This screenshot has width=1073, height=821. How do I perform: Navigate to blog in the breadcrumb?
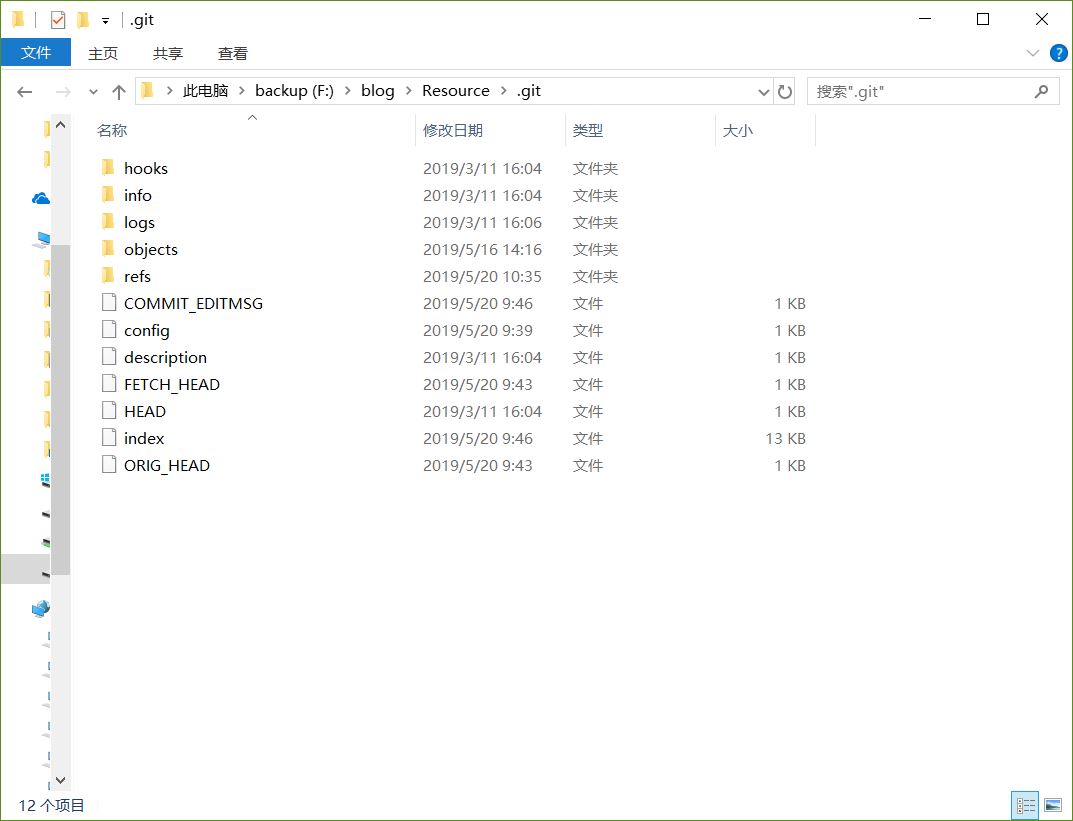tap(377, 91)
